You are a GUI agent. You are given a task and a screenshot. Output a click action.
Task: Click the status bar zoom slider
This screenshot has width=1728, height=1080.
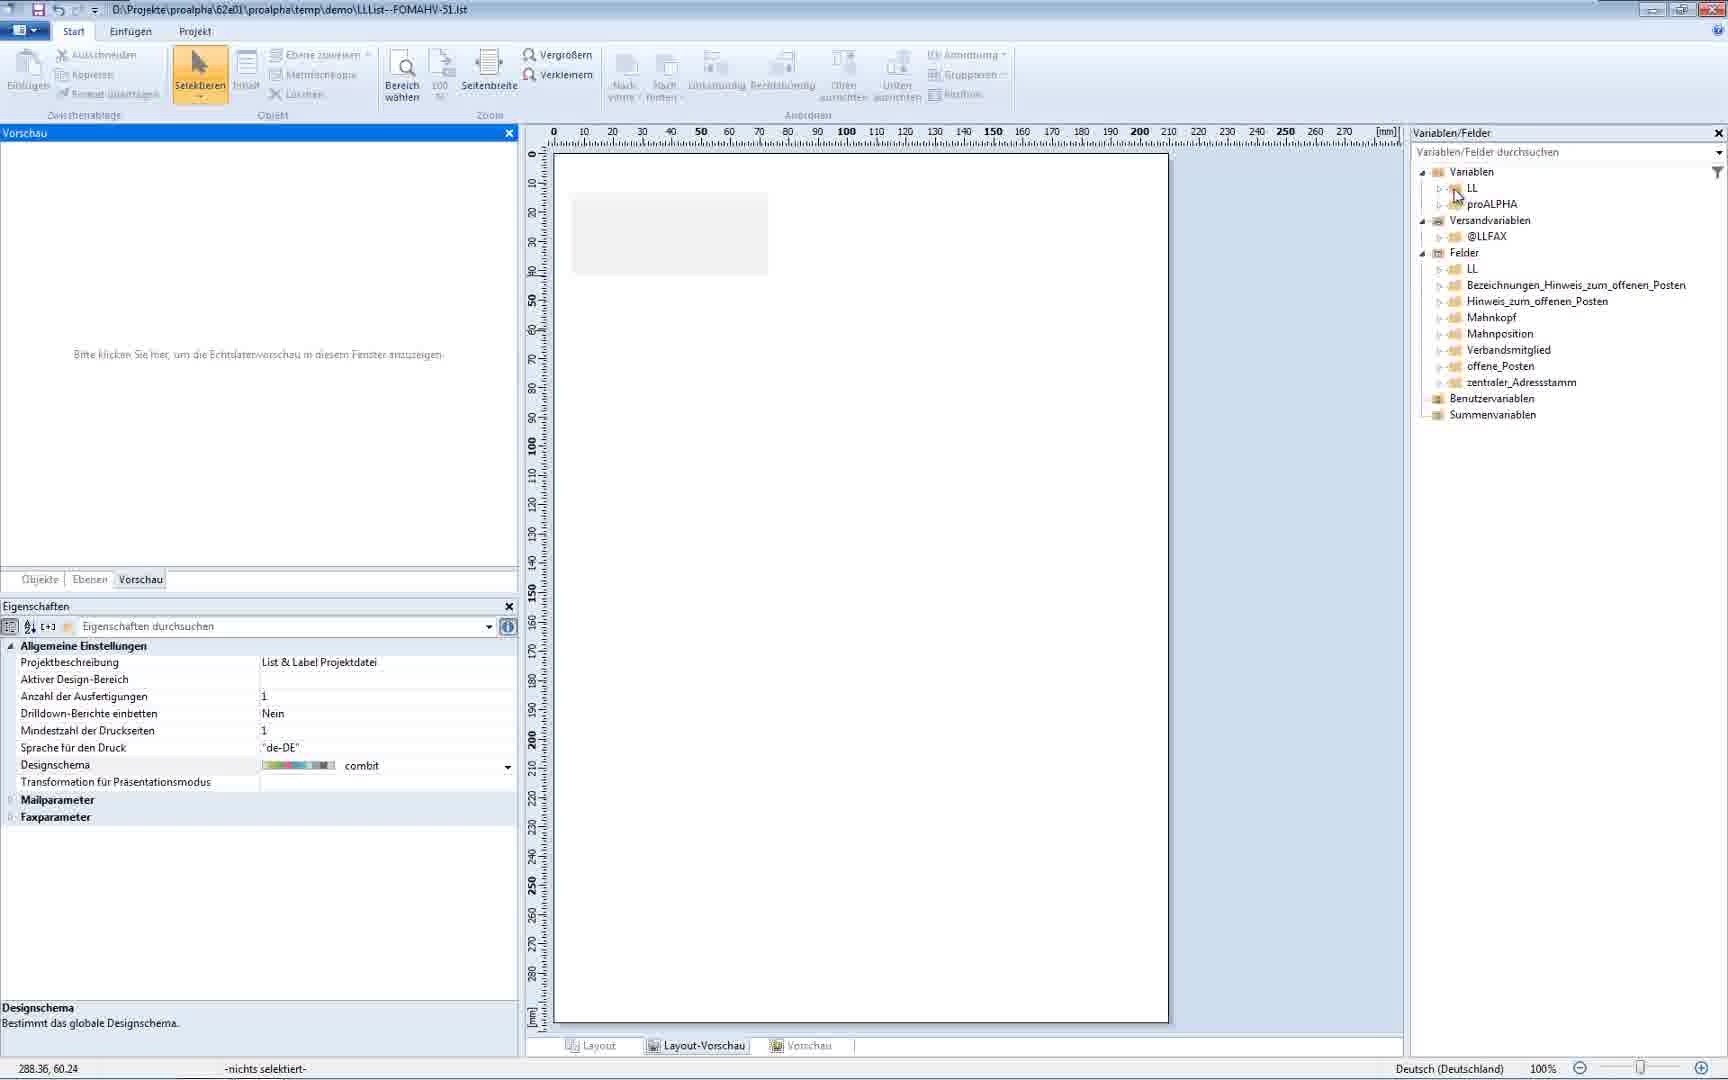click(1640, 1068)
